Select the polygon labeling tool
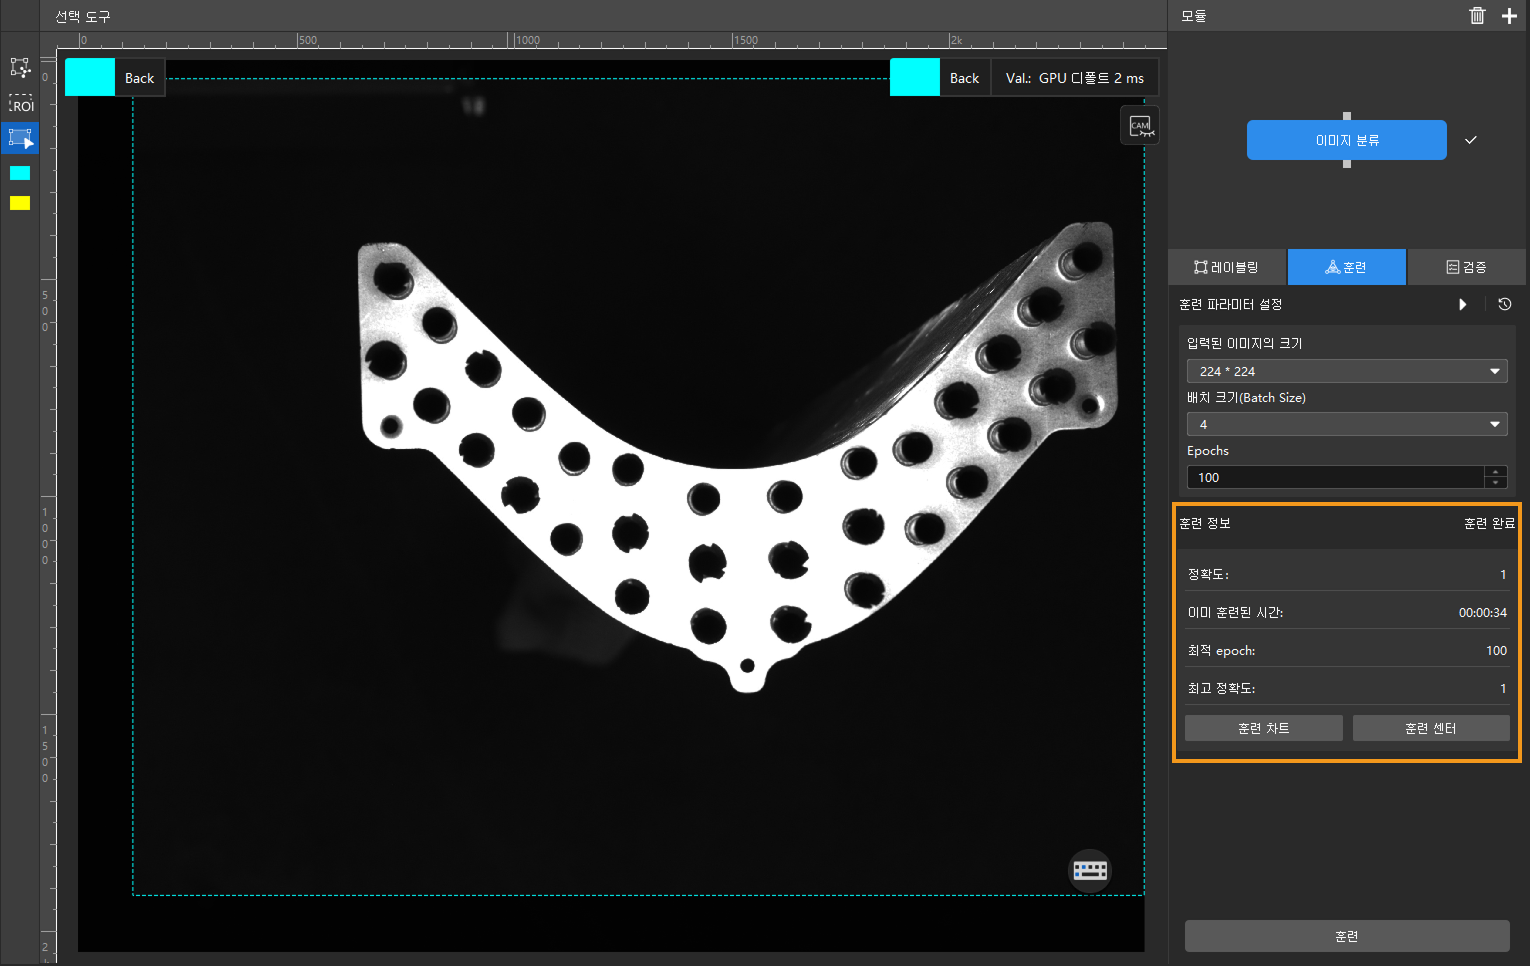Image resolution: width=1530 pixels, height=966 pixels. click(x=20, y=68)
